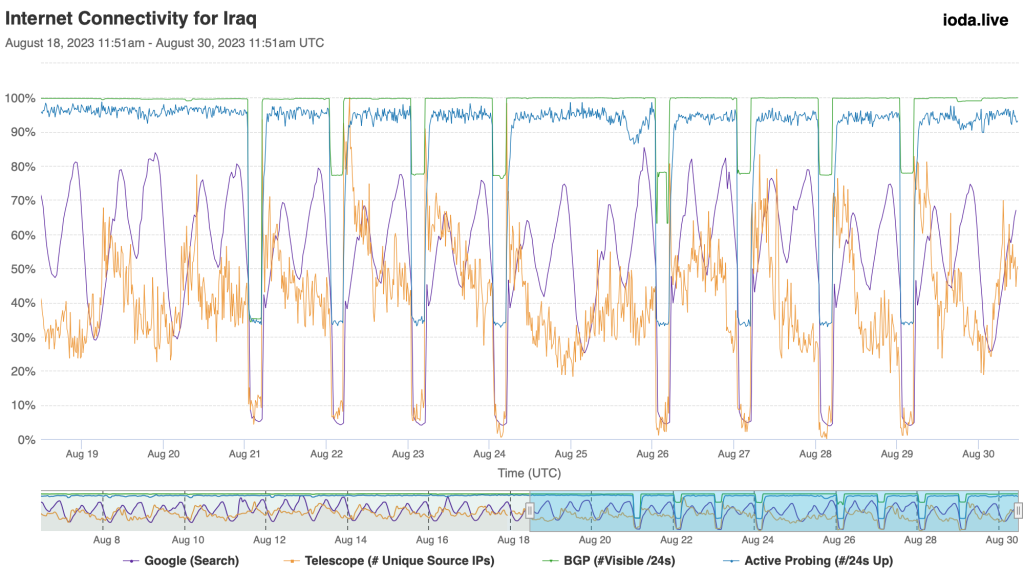This screenshot has width=1024, height=573.
Task: Grab the left navigator range handle
Action: tap(530, 511)
